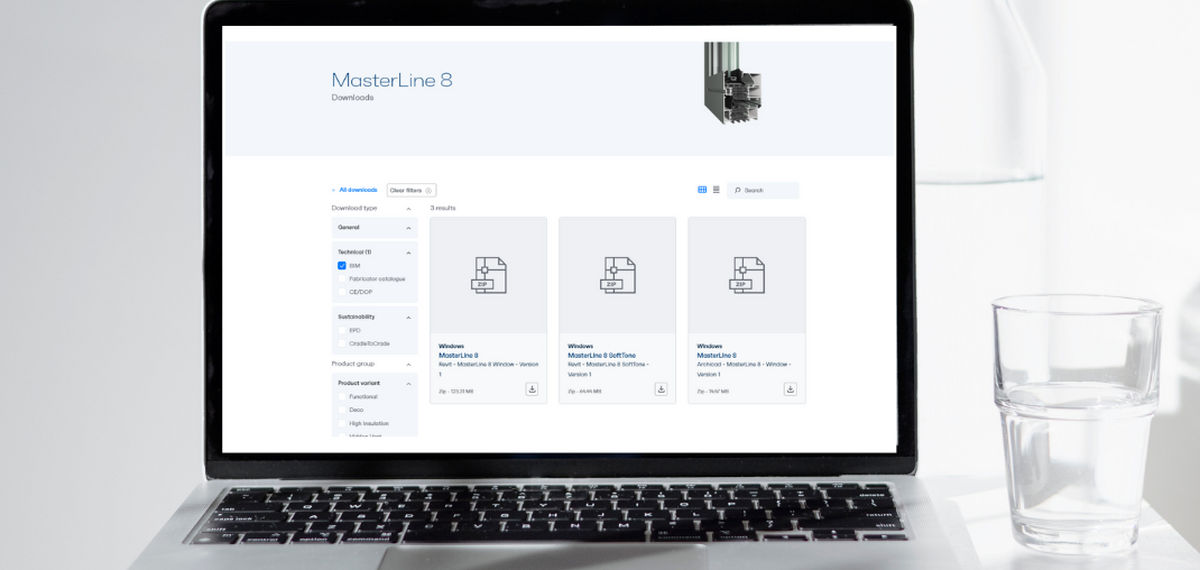Click the 'Downloads' subtitle under heading
Viewport: 1200px width, 570px height.
click(x=353, y=98)
